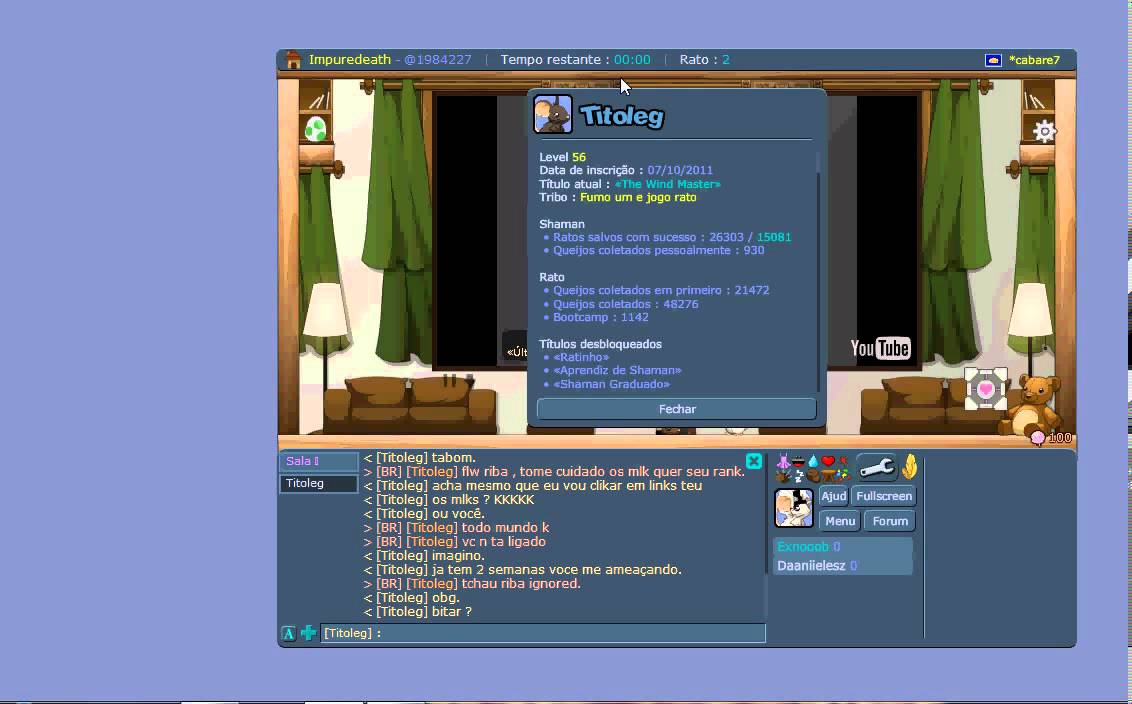1132x704 pixels.
Task: Click registration date 07/10/2011
Action: click(x=680, y=170)
